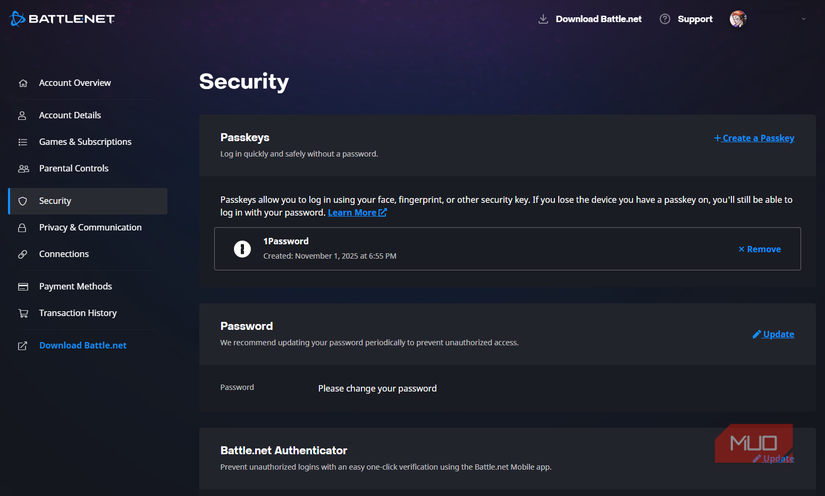Go to Connections page
The height and width of the screenshot is (496, 825).
(64, 254)
